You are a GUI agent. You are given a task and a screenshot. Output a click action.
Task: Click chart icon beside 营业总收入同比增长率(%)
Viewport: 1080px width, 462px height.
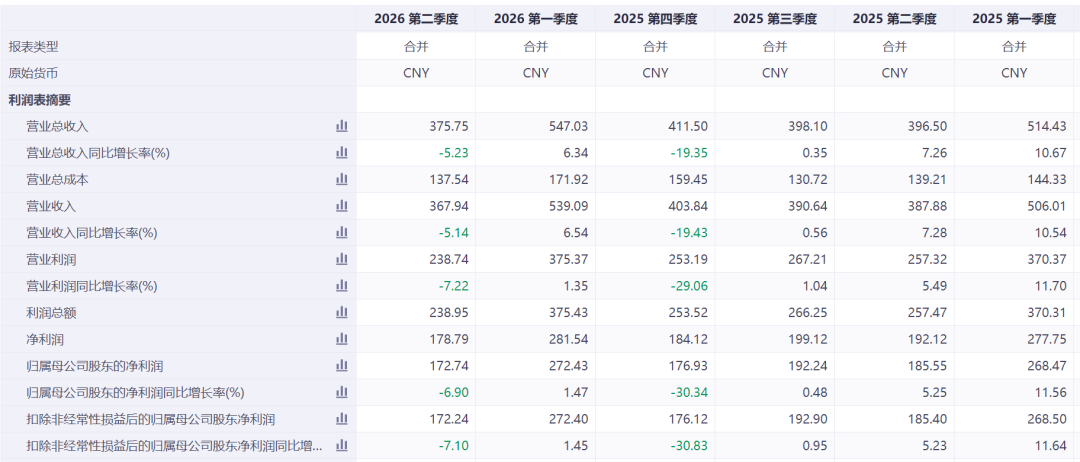[x=341, y=153]
